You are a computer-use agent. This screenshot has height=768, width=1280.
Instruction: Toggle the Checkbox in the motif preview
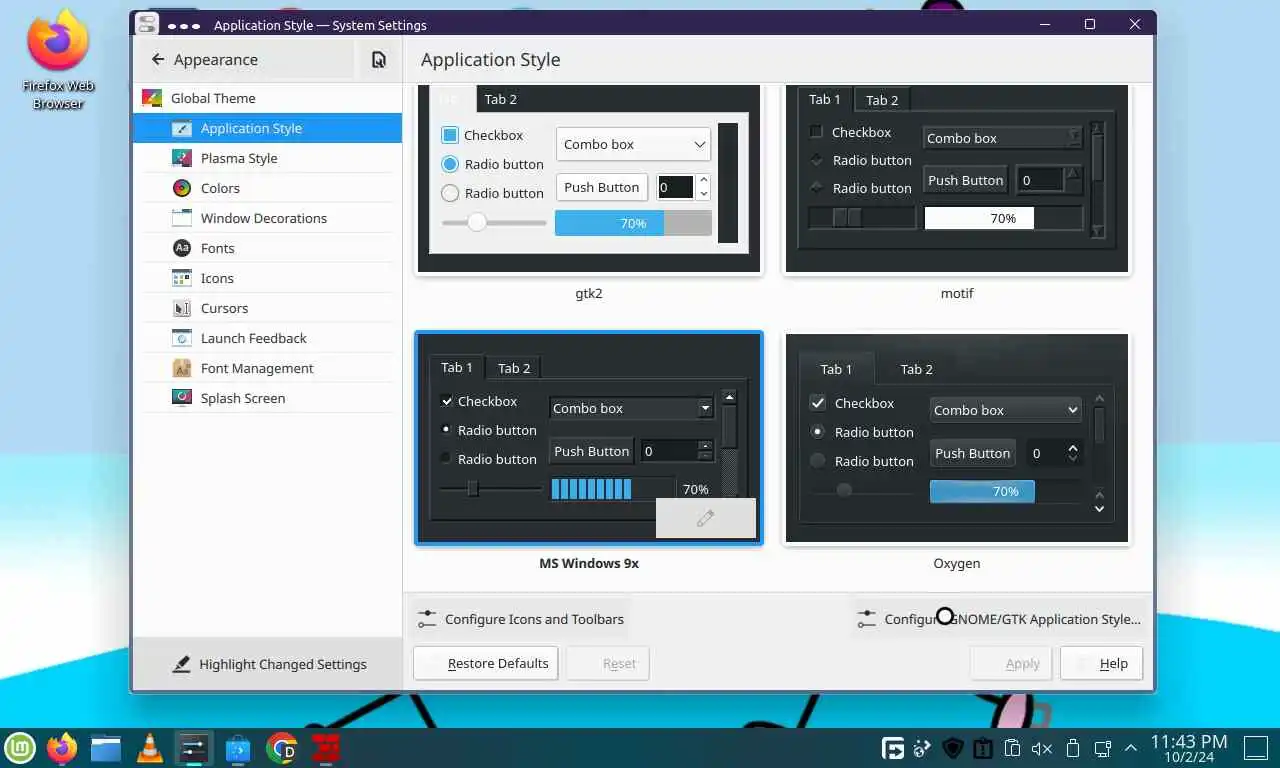click(x=816, y=132)
